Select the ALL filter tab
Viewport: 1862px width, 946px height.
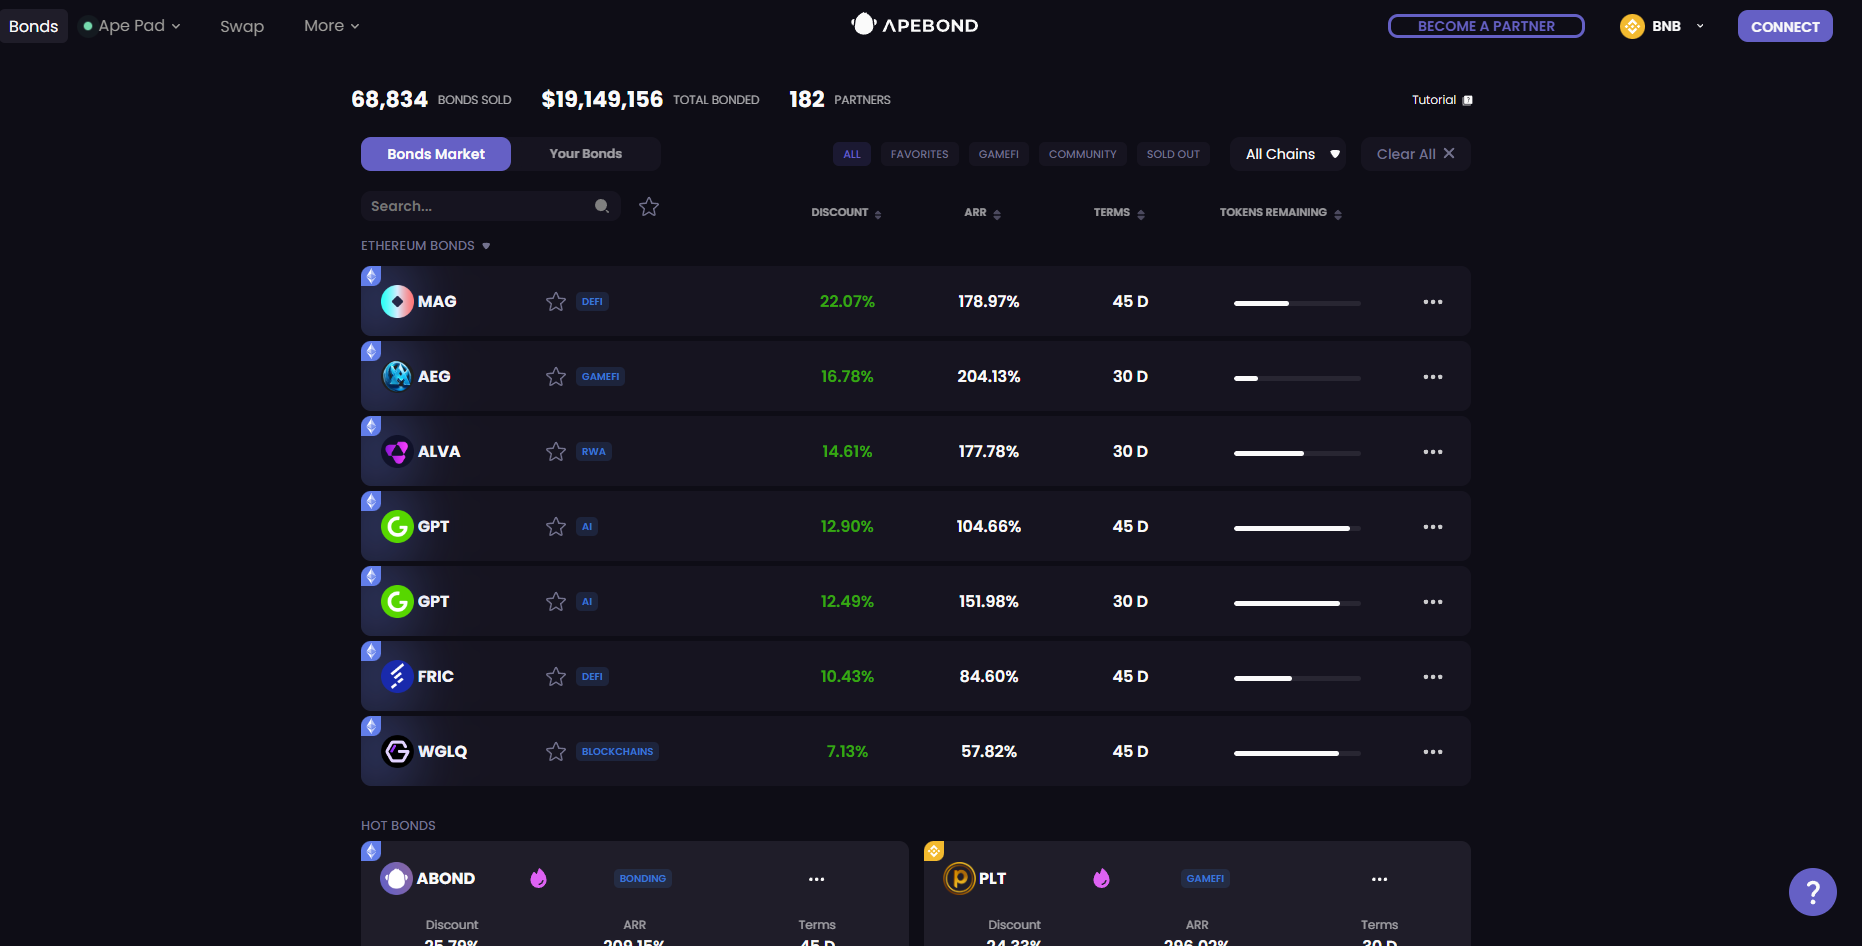pyautogui.click(x=852, y=154)
